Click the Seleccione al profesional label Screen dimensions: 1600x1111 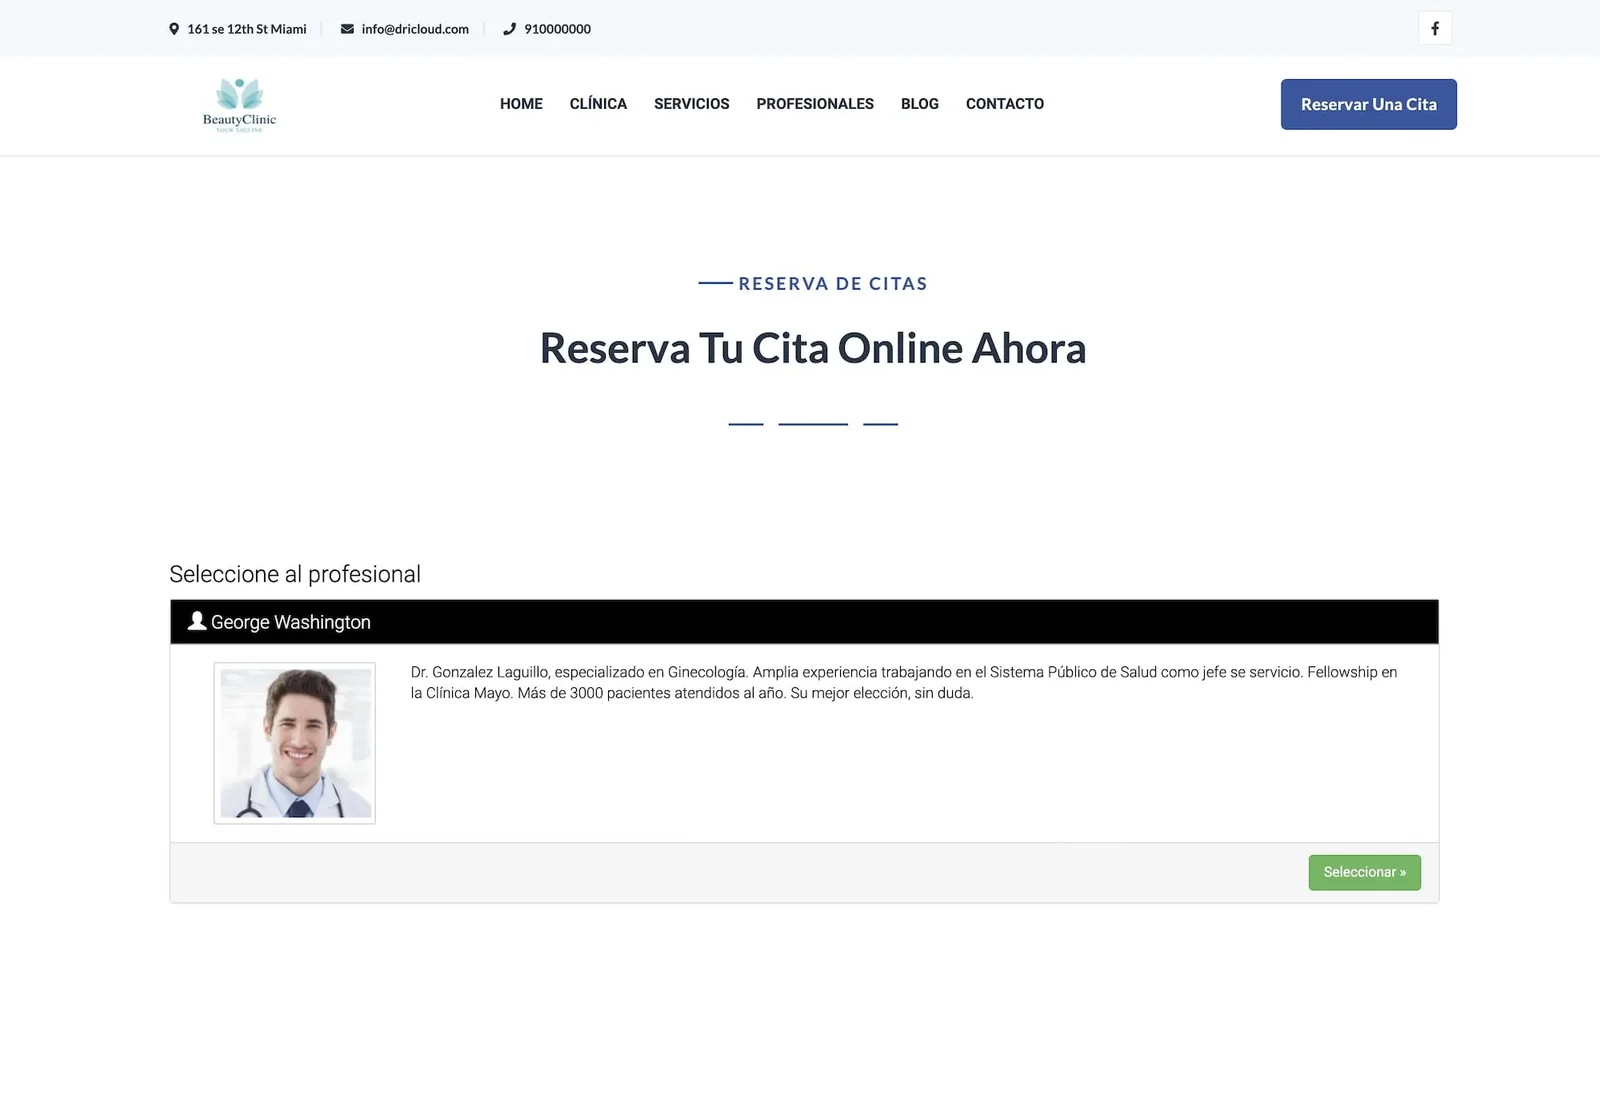click(x=295, y=574)
